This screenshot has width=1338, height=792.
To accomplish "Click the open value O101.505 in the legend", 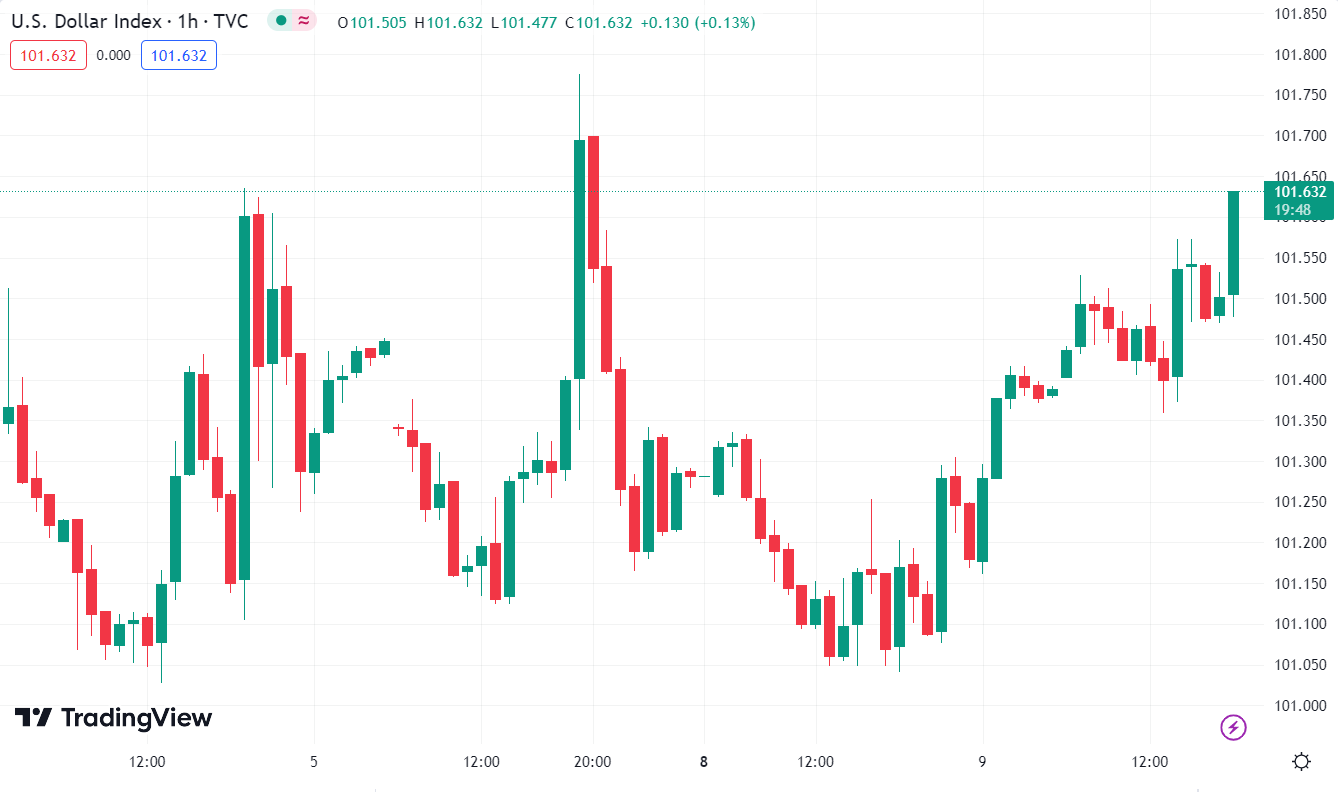I will pos(372,22).
